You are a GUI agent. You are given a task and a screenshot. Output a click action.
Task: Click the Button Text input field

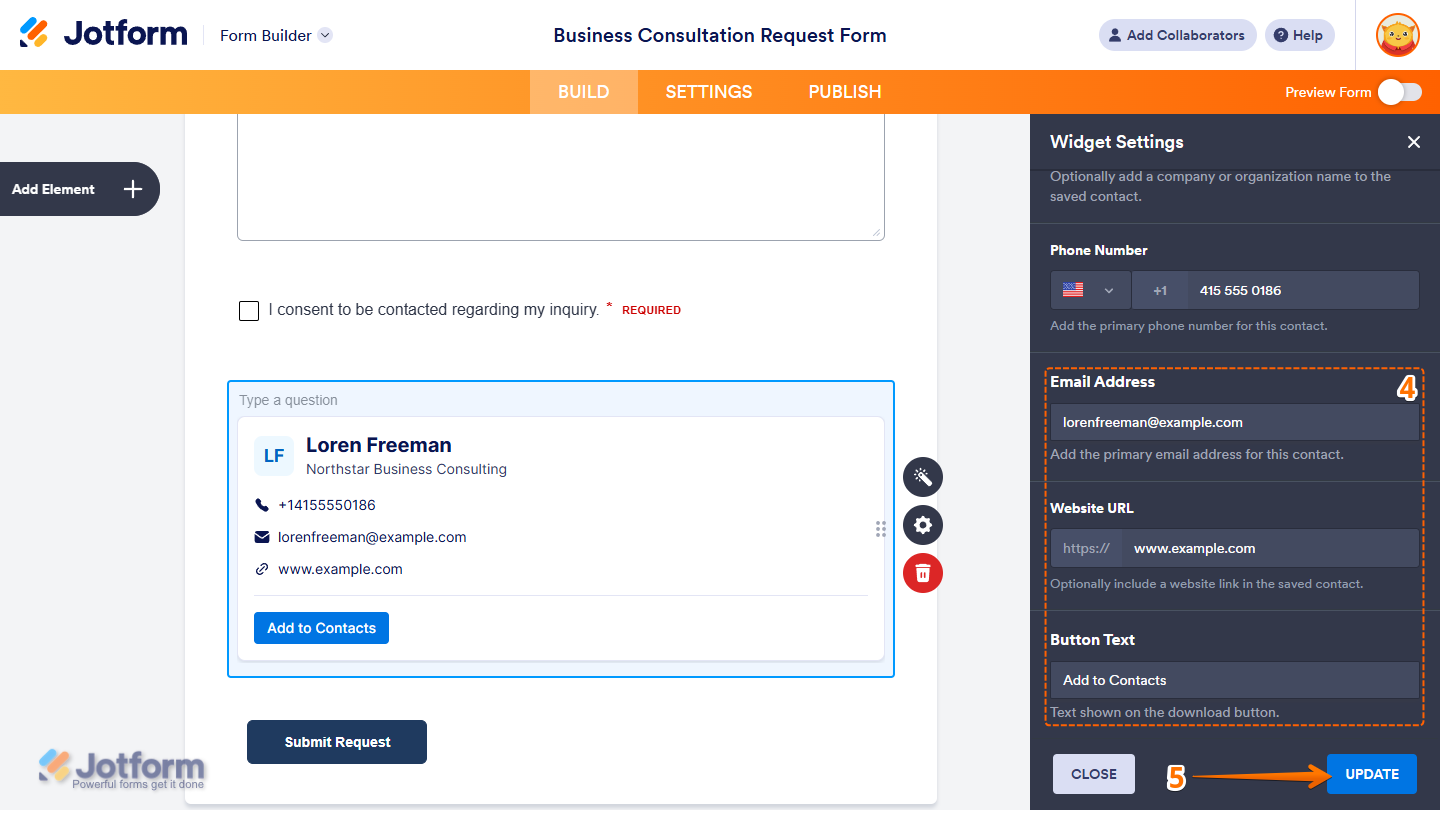pos(1234,680)
